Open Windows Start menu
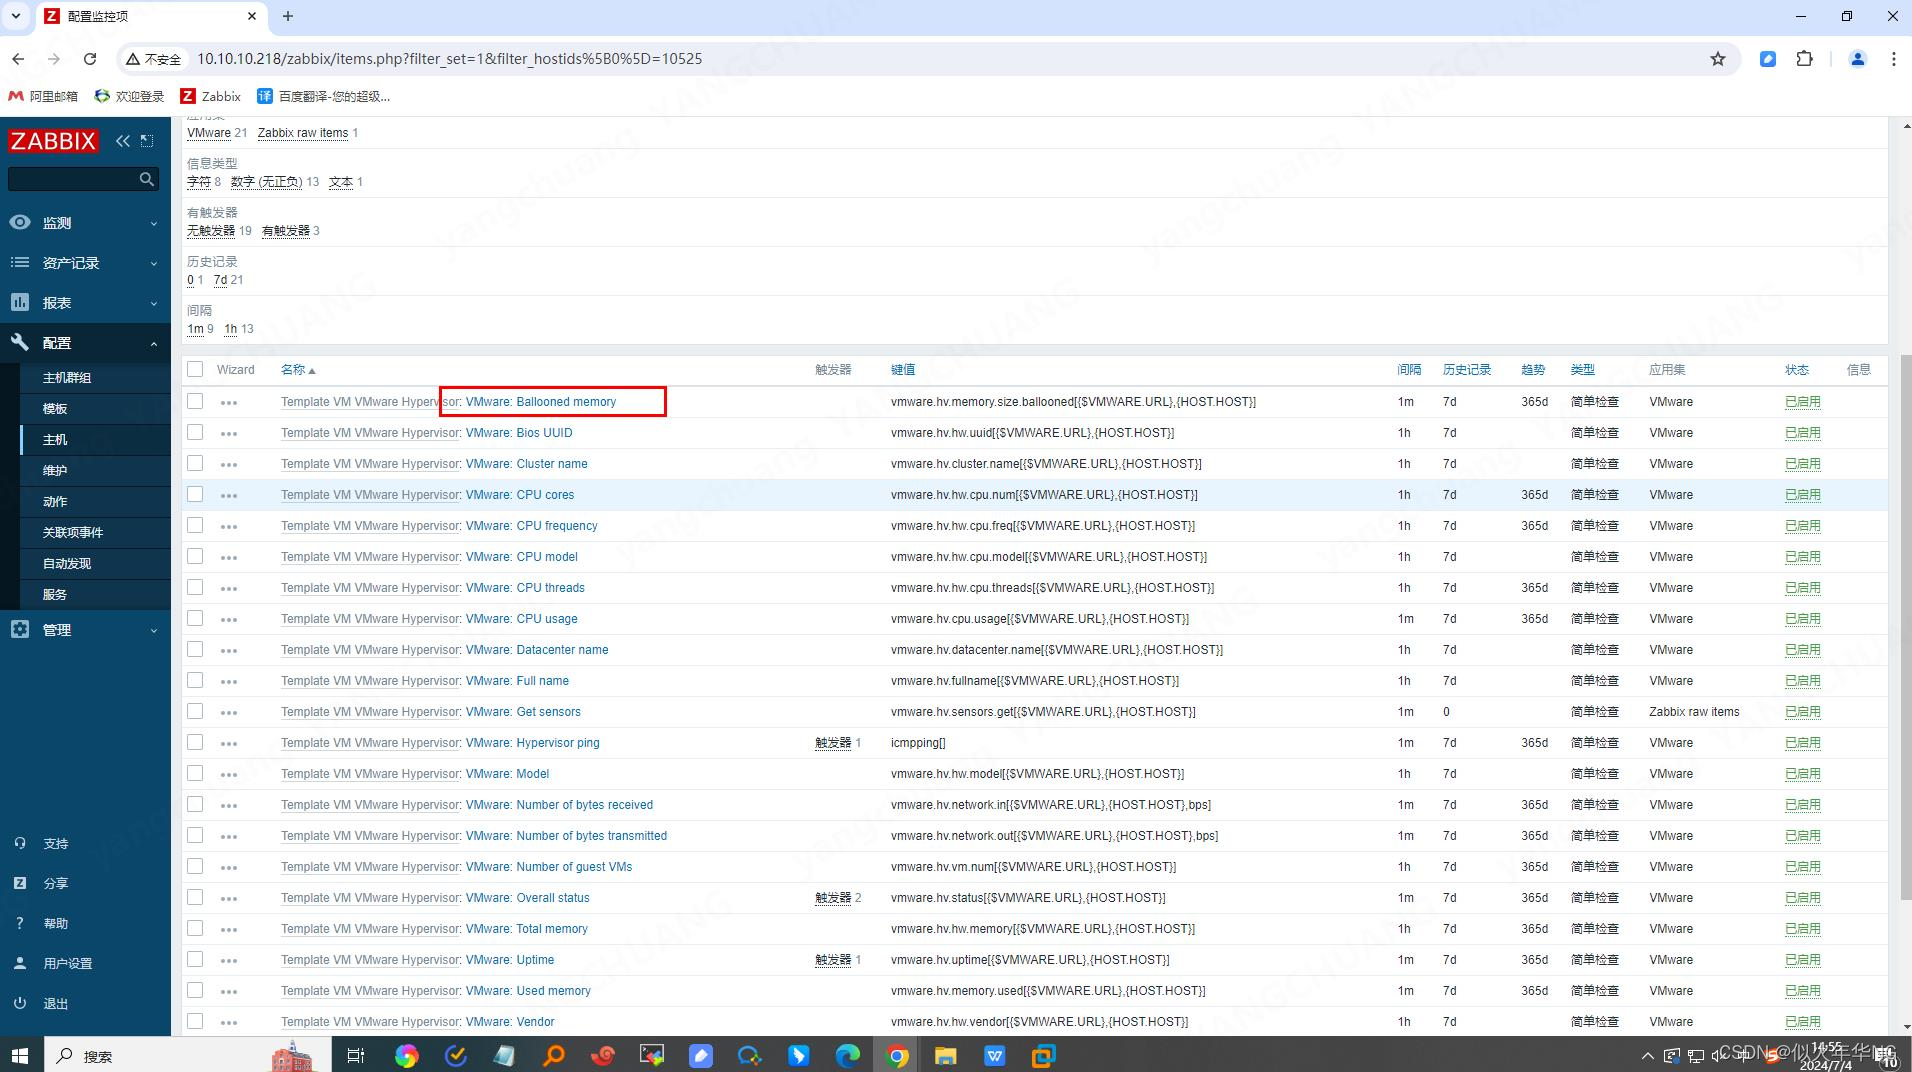Screen dimensions: 1912x1072 (19, 1056)
